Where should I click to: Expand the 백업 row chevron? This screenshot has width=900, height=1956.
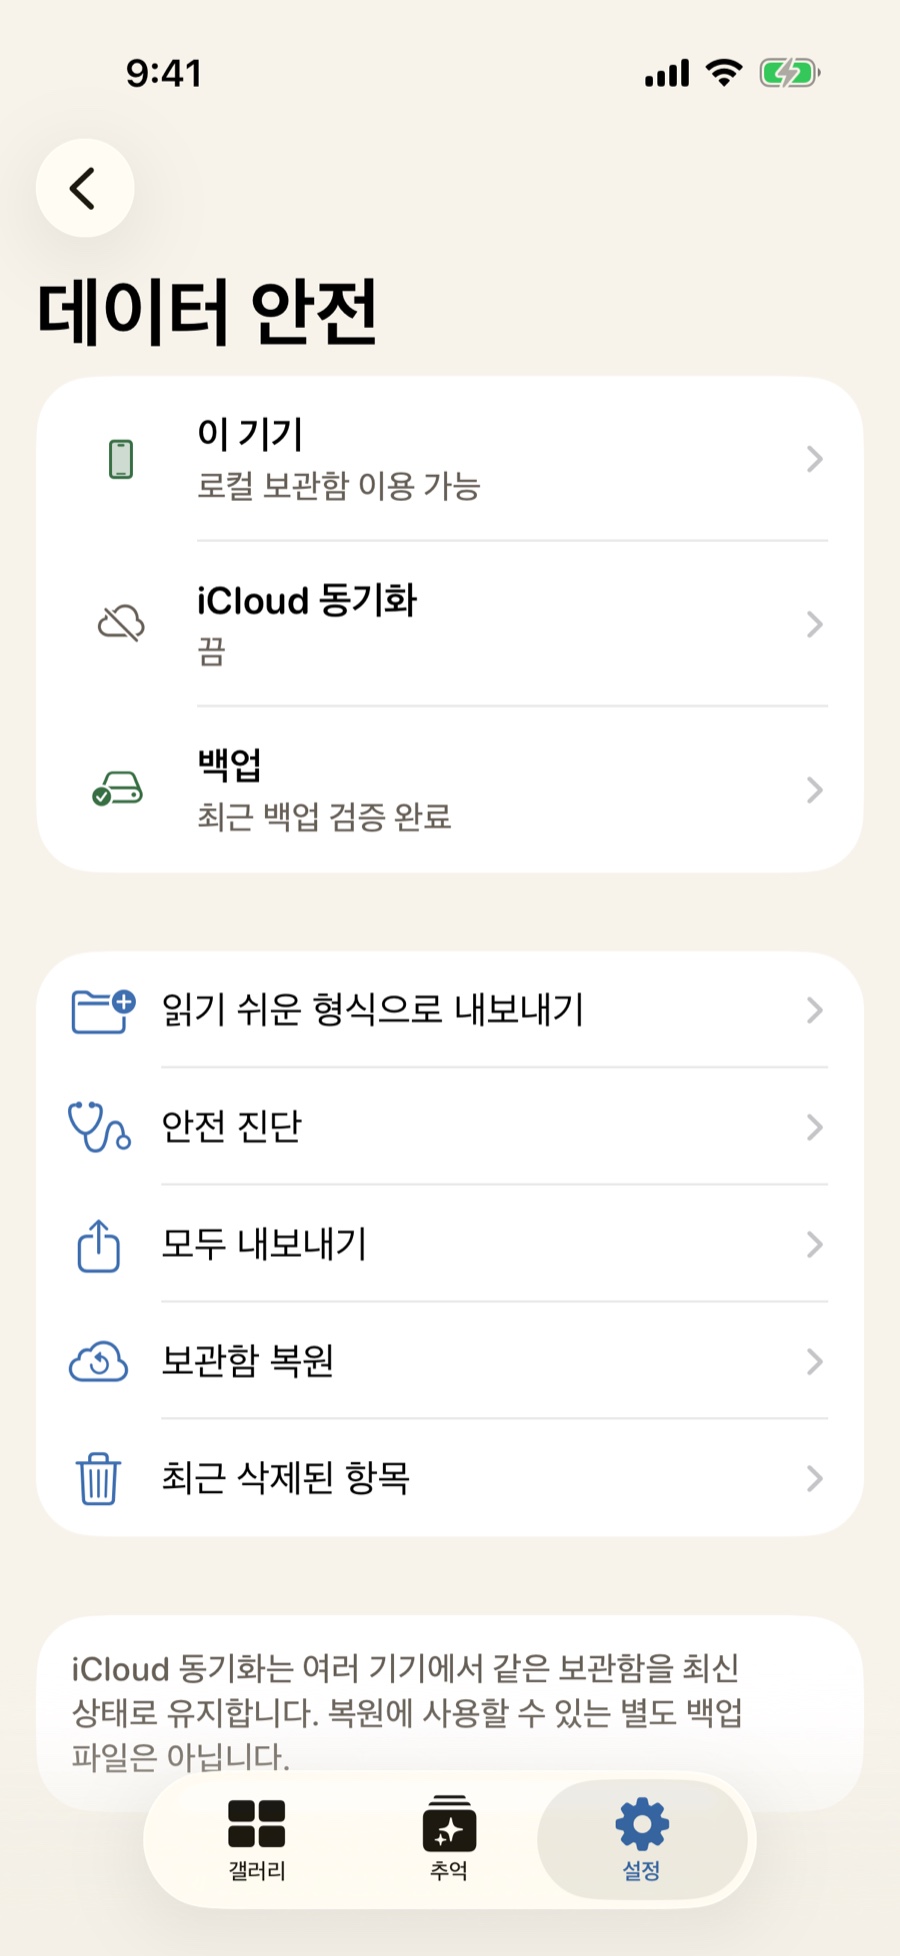(x=815, y=790)
